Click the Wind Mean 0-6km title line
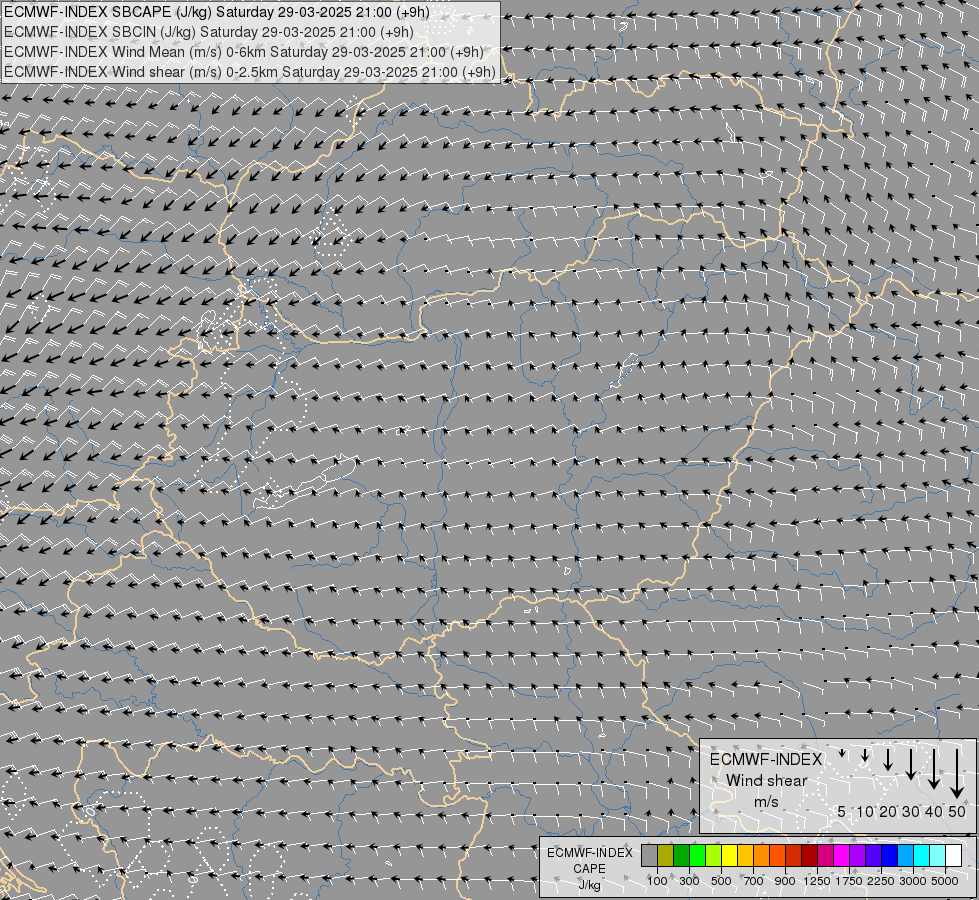 pyautogui.click(x=244, y=52)
